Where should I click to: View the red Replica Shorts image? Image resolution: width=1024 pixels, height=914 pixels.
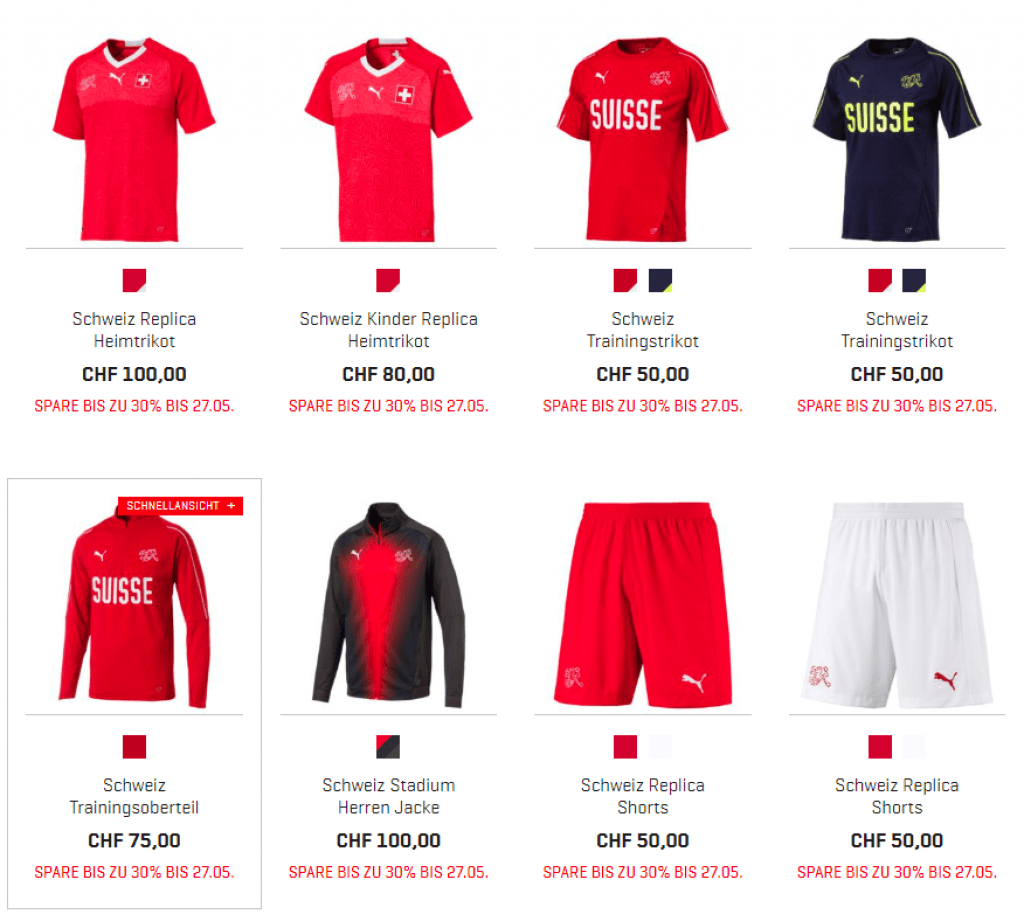(x=643, y=605)
